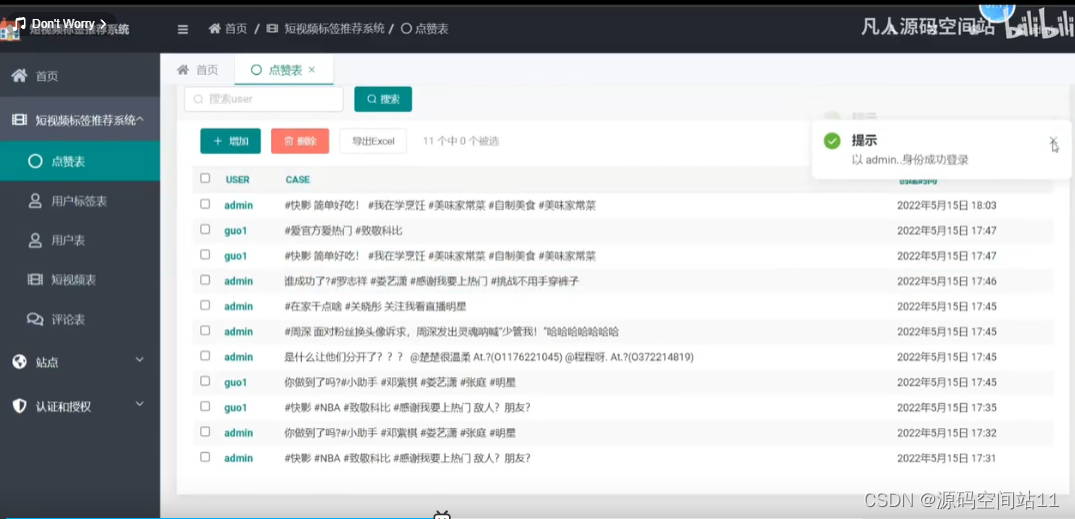This screenshot has width=1075, height=519.
Task: Open the guo1 link in #爱官方爱热门 row
Action: [235, 230]
